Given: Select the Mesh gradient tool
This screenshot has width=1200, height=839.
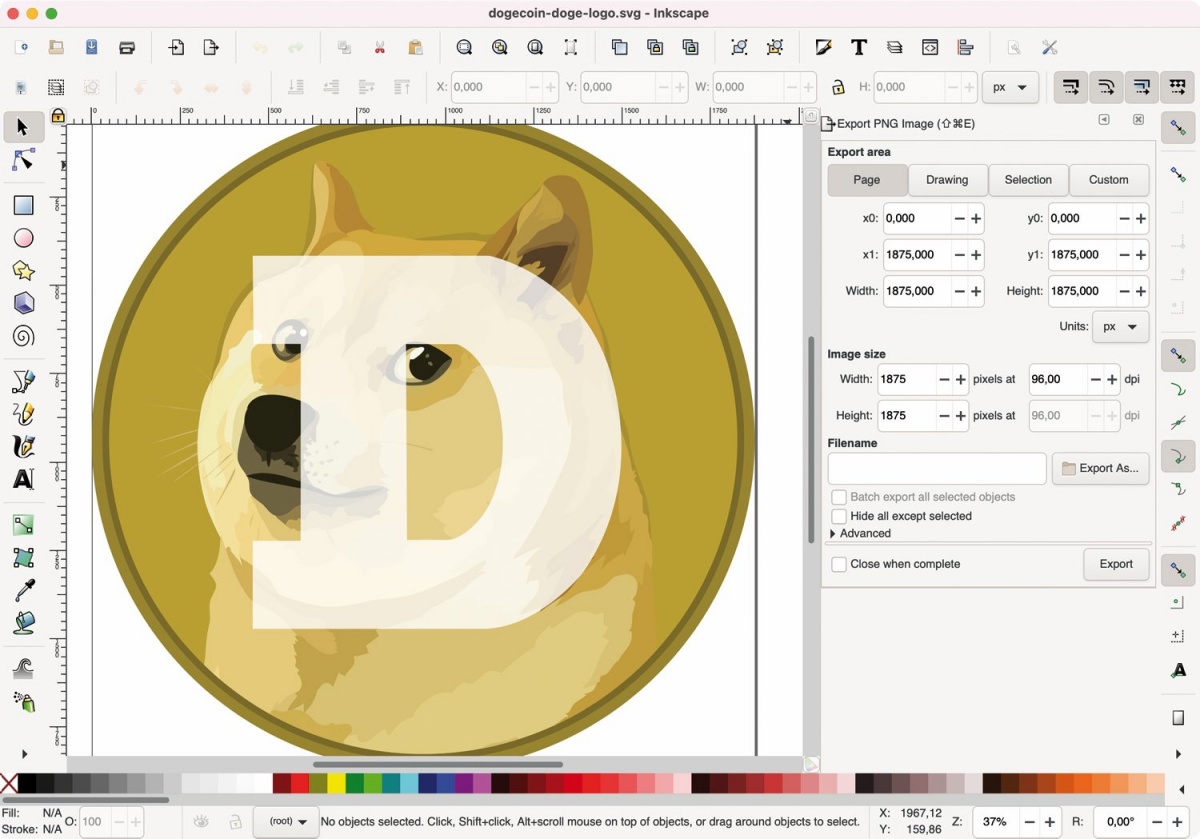Looking at the screenshot, I should [23, 558].
